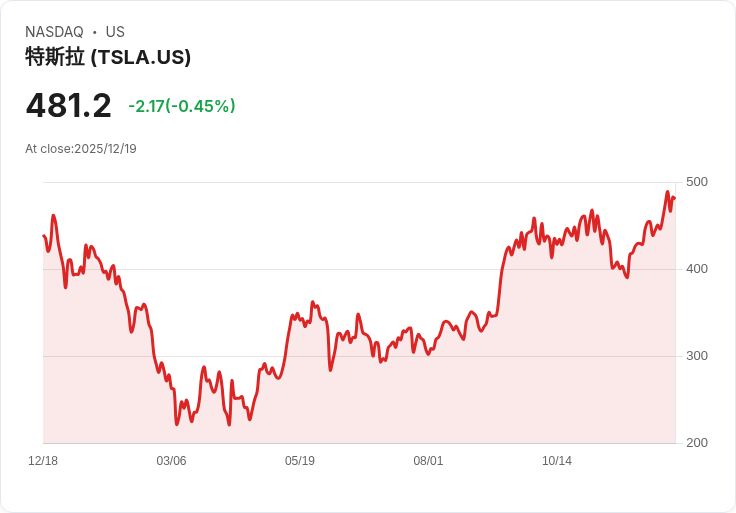Open the 特斯拉 (TSLA.US) stock title

108,57
